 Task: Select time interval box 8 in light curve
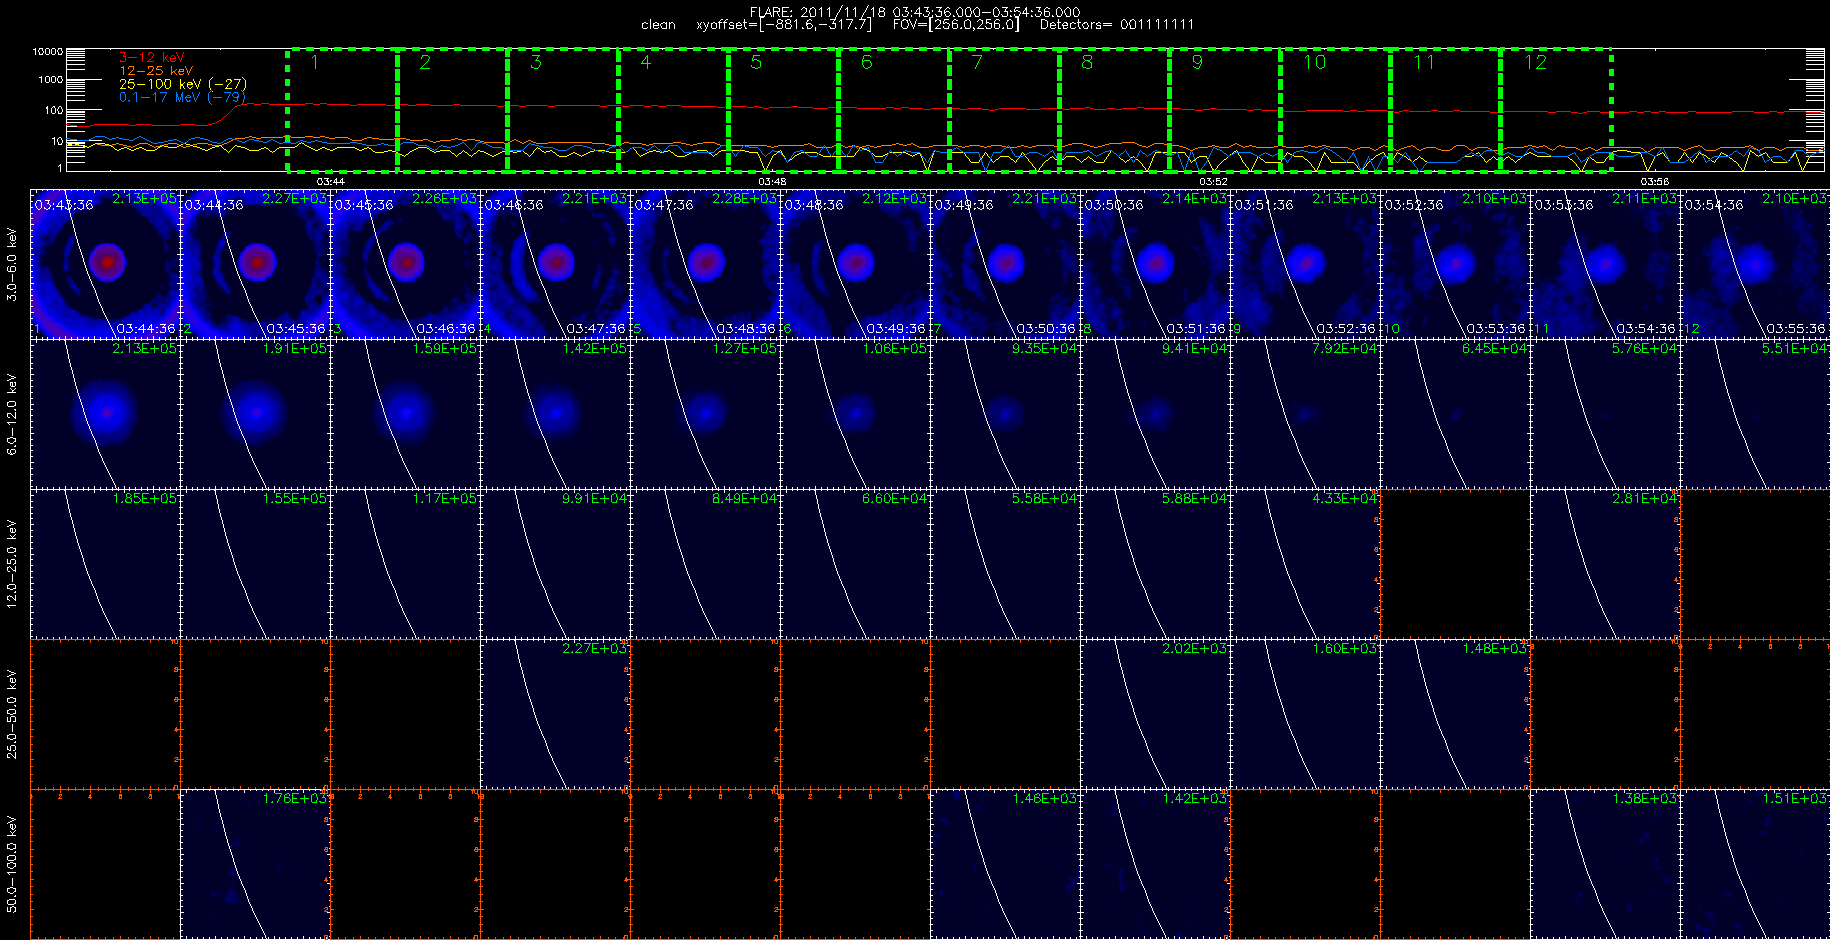1115,110
